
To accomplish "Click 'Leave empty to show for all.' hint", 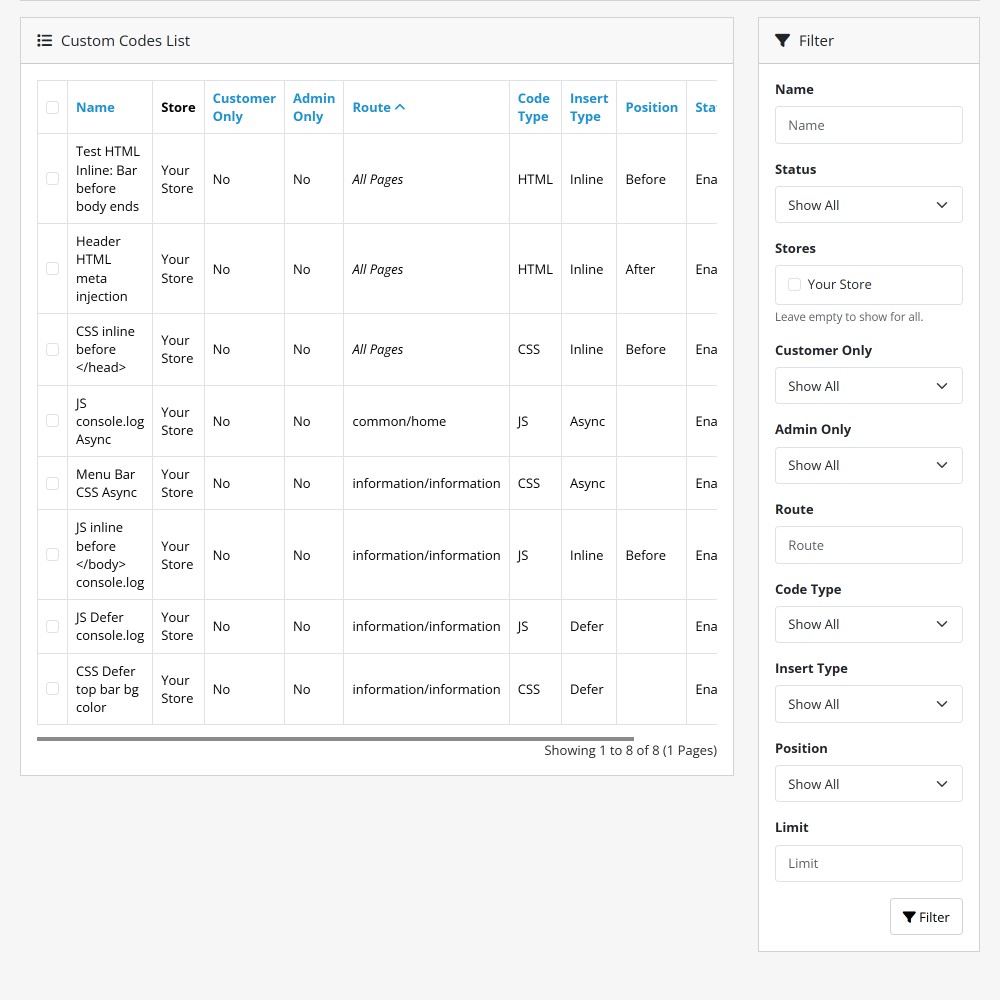I will pyautogui.click(x=849, y=317).
